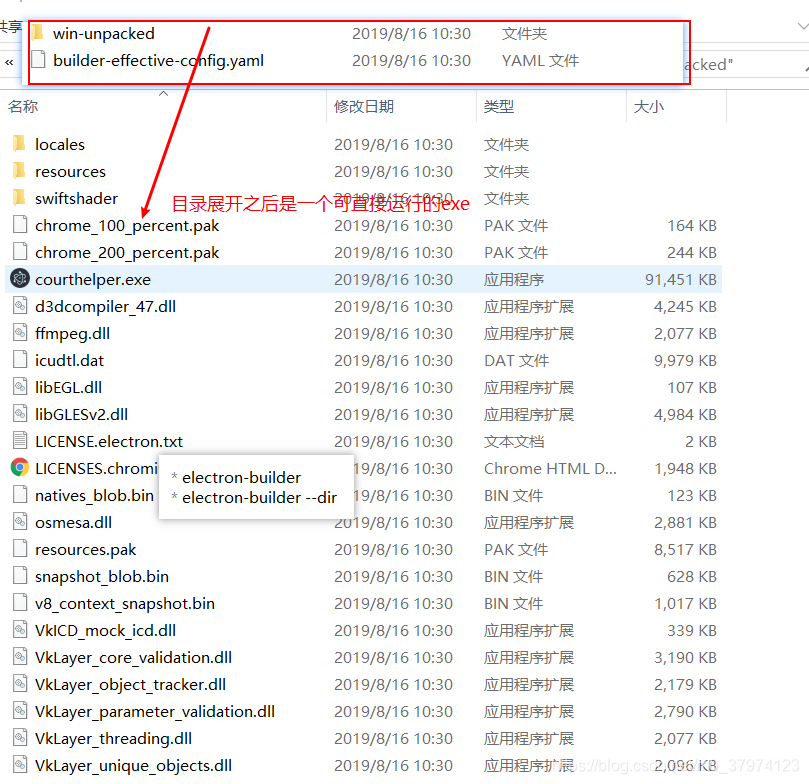Click the v8_context_snapshot.bin file icon
Screen dimensions: 809x784
(20, 603)
